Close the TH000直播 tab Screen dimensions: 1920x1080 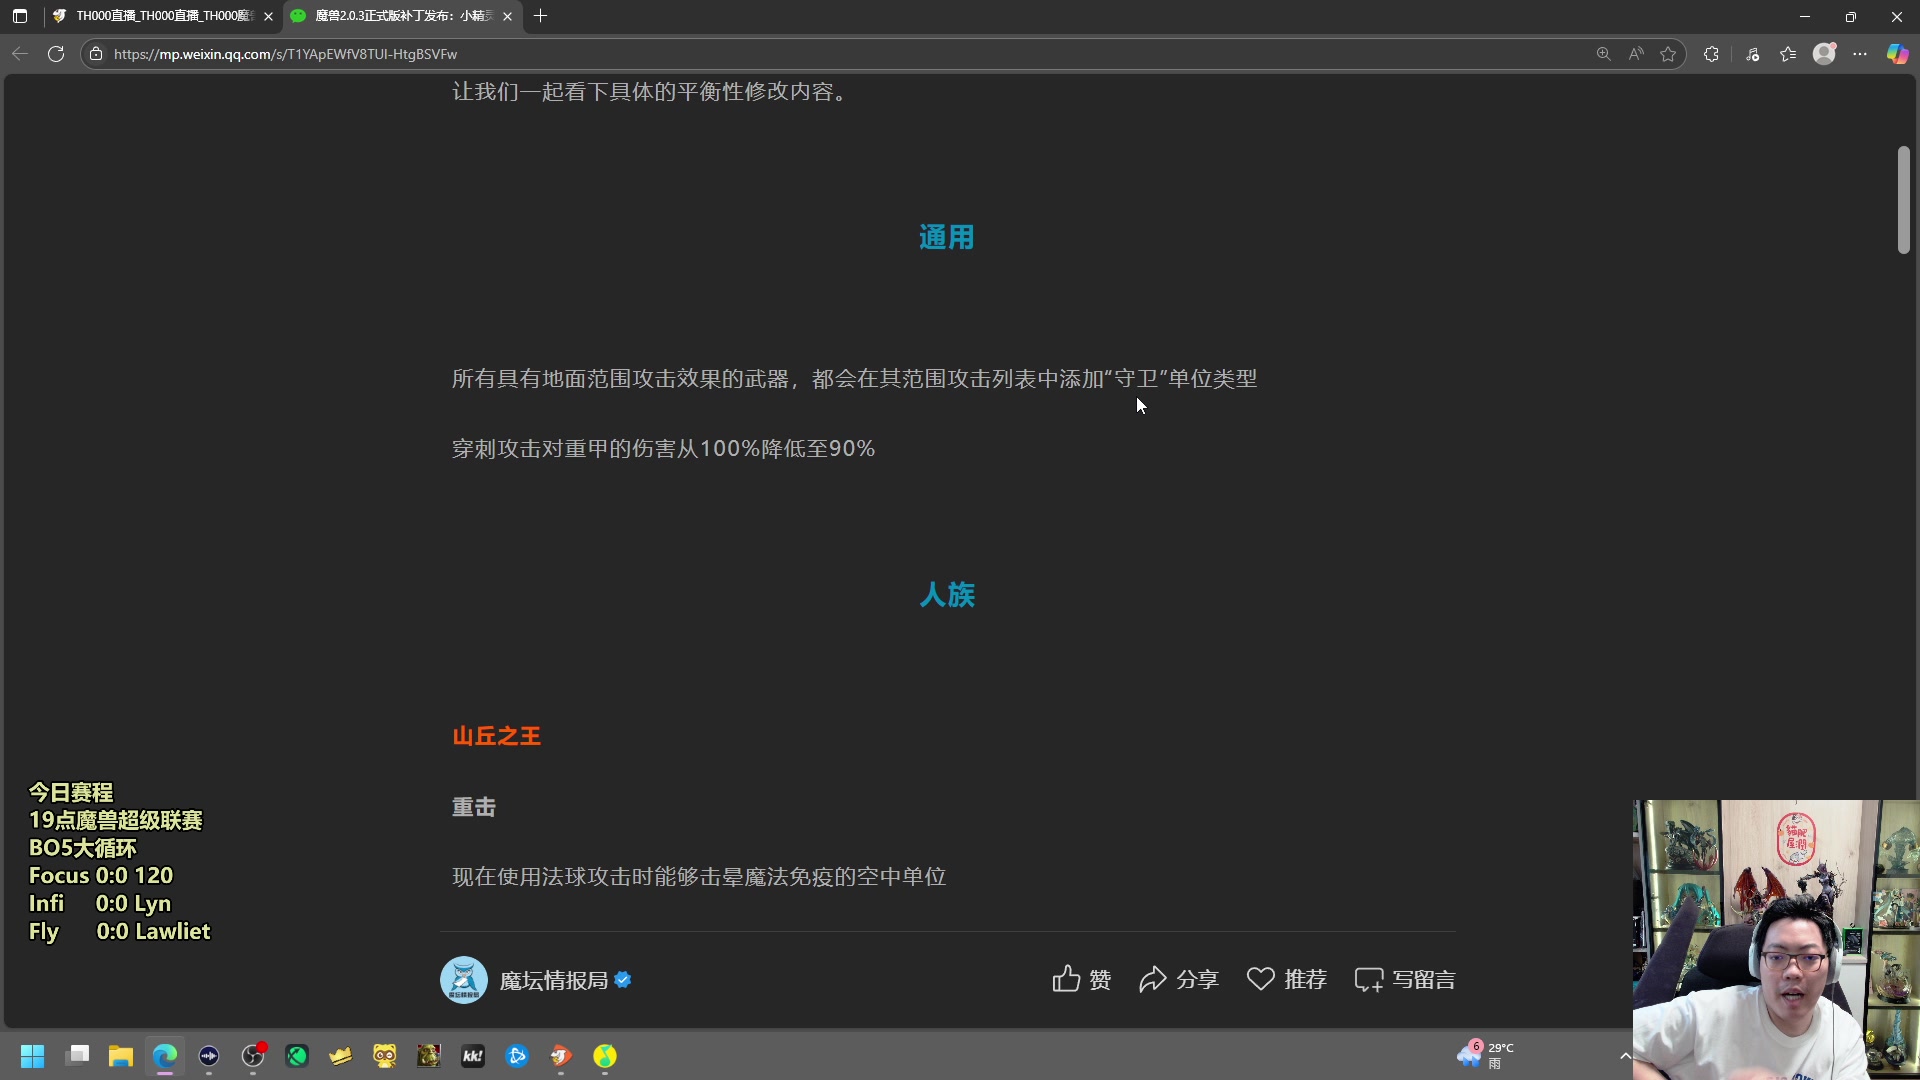tap(268, 16)
